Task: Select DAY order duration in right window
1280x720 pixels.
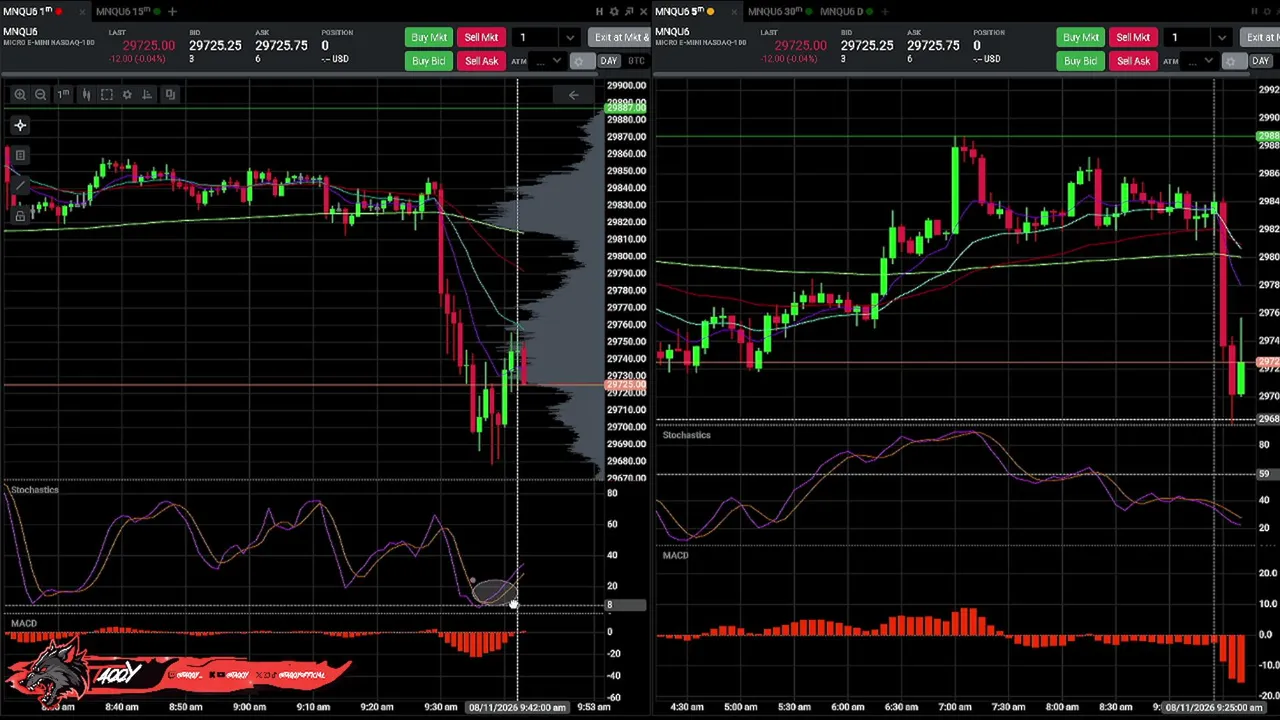Action: [1260, 61]
